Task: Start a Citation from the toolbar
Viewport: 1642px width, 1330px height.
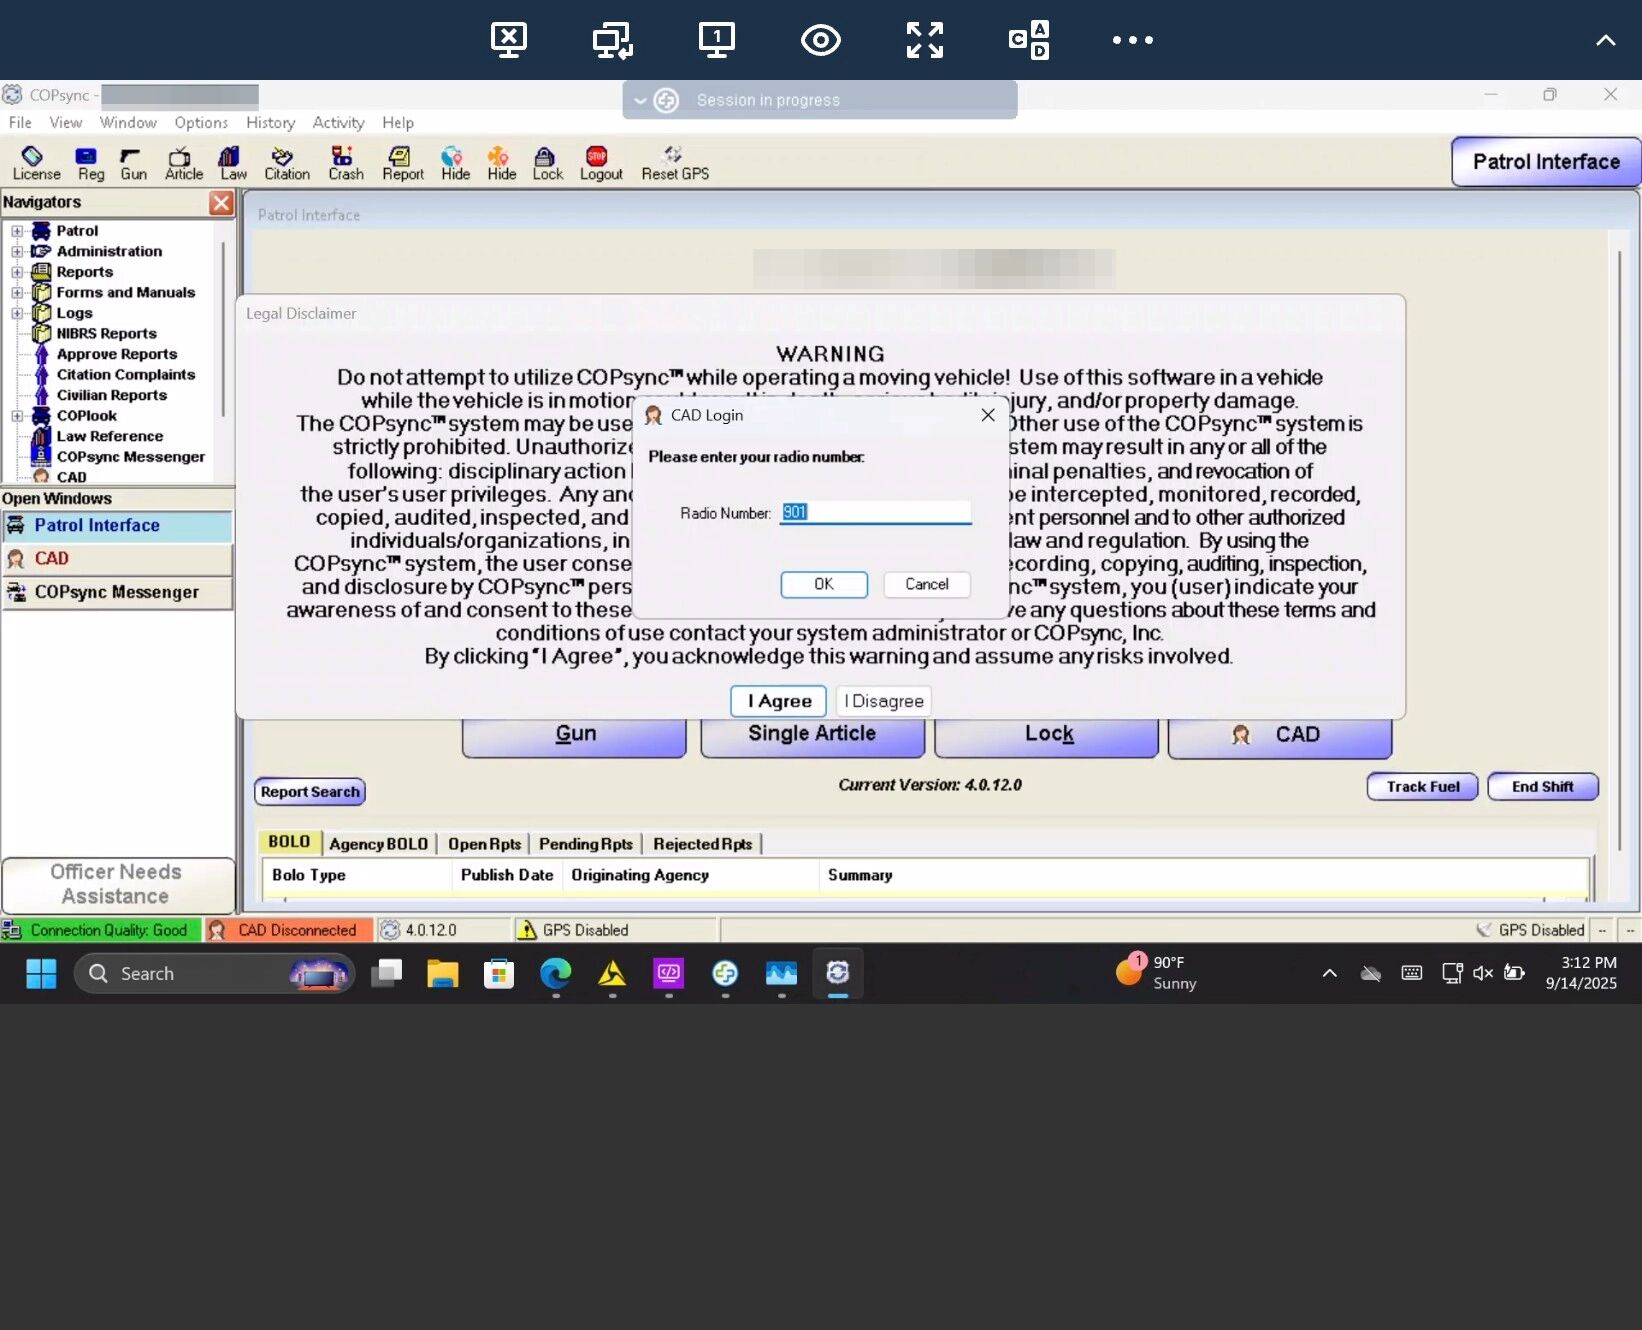Action: click(x=286, y=163)
